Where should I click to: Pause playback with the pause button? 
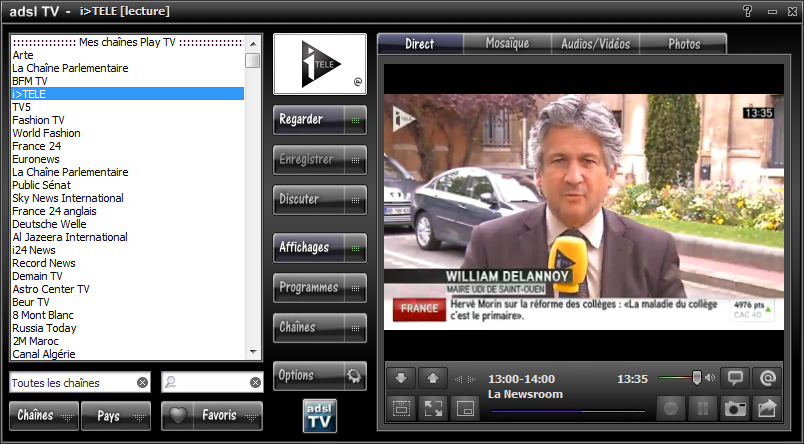tap(703, 408)
